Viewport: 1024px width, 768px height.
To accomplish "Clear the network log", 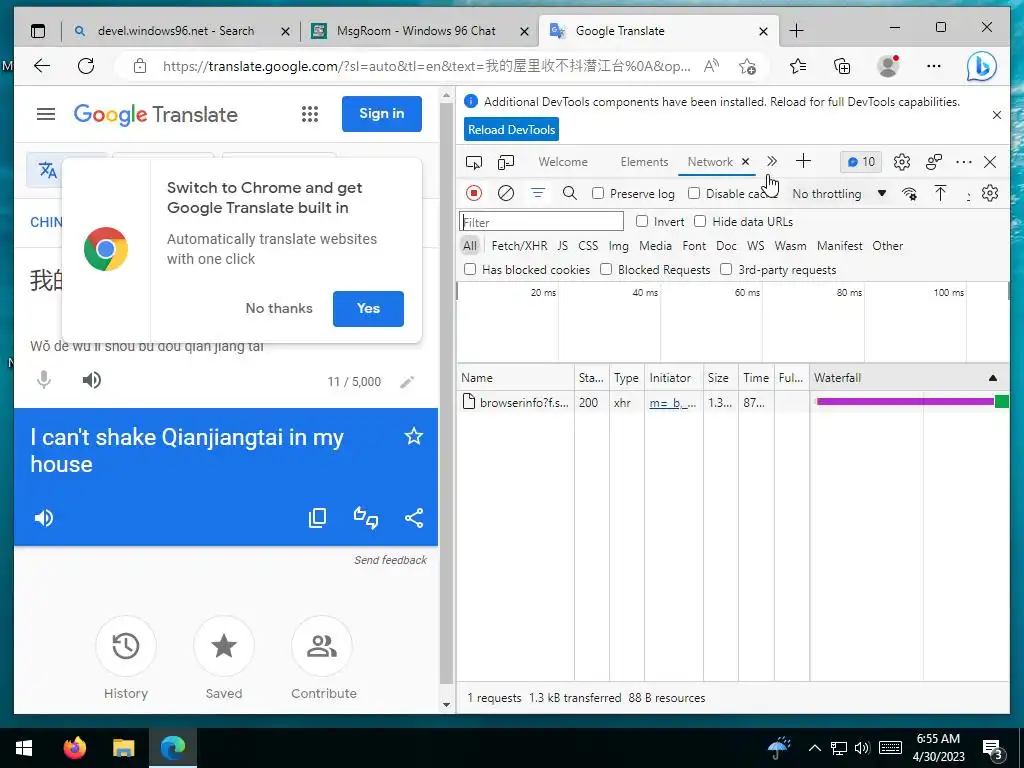I will click(505, 193).
